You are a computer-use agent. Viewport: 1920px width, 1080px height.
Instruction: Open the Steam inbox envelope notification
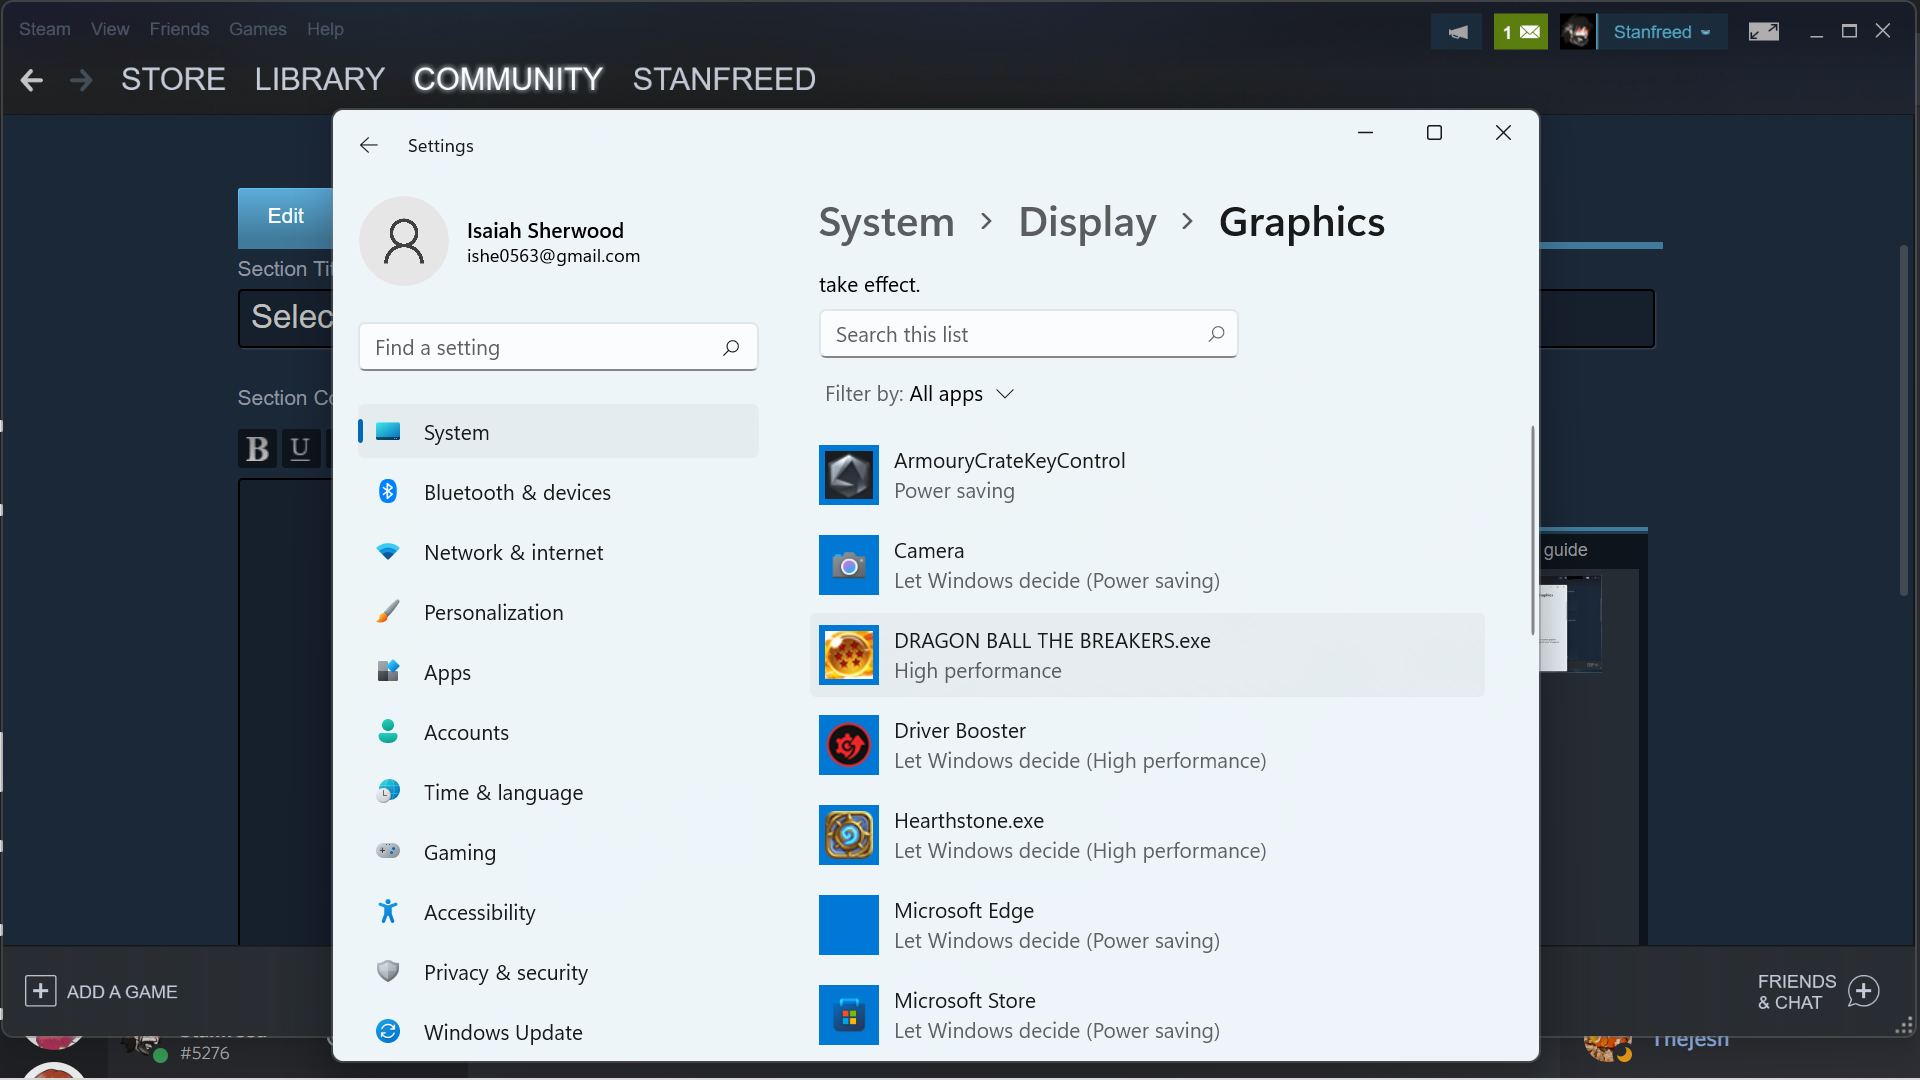pyautogui.click(x=1520, y=32)
